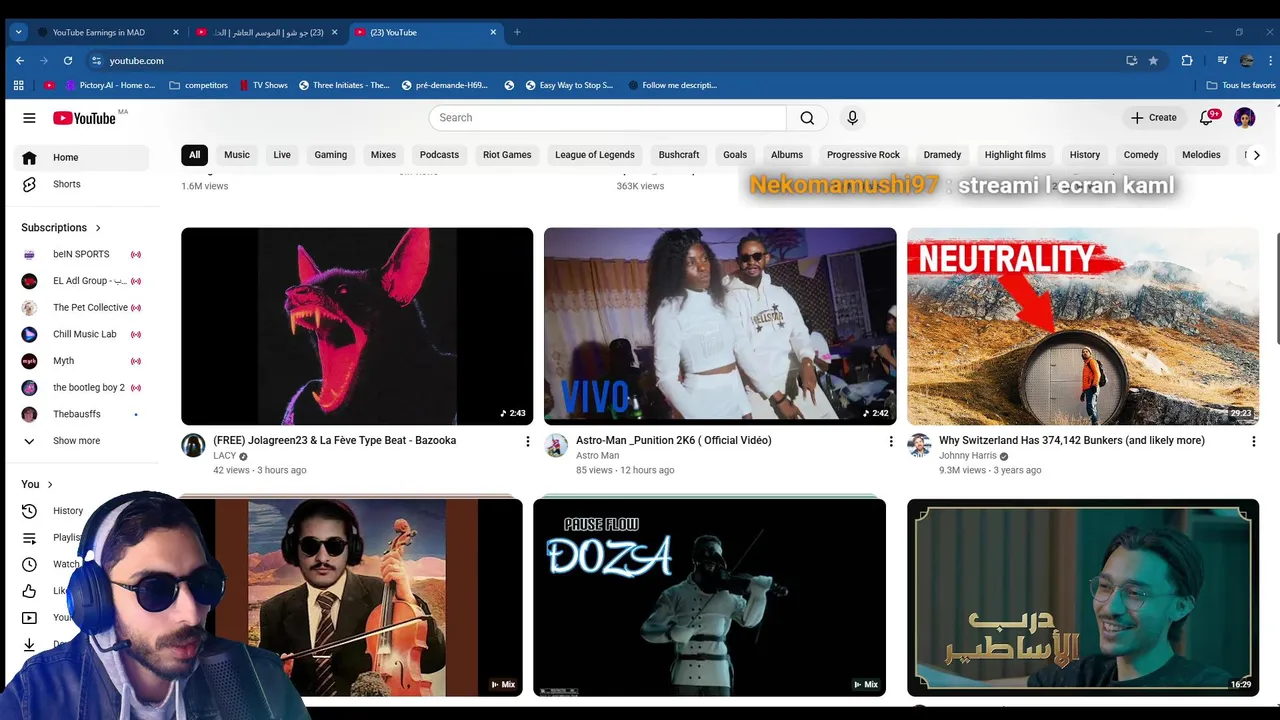Open Myth channel subscription
The width and height of the screenshot is (1280, 720).
pos(81,361)
